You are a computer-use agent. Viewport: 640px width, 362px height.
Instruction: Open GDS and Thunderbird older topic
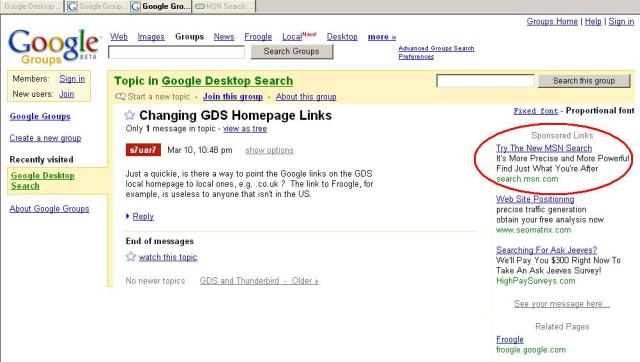point(259,281)
